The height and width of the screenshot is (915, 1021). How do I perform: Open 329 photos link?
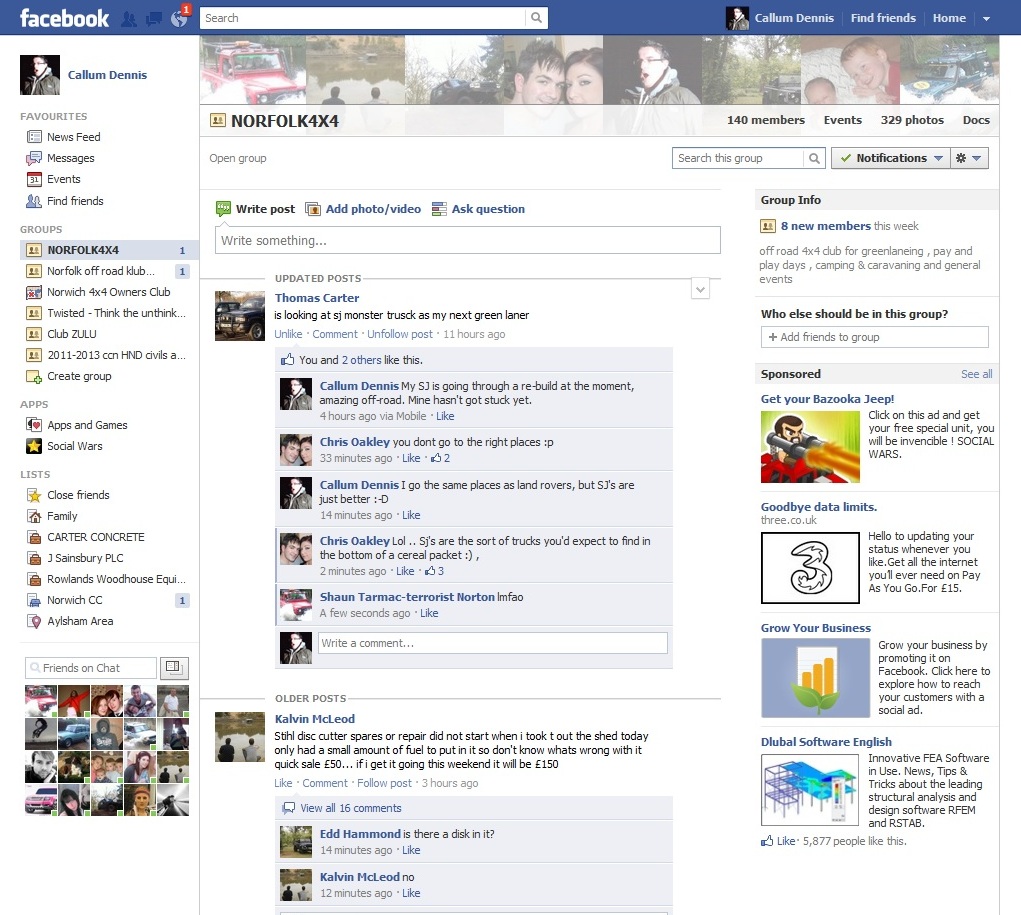click(x=912, y=120)
